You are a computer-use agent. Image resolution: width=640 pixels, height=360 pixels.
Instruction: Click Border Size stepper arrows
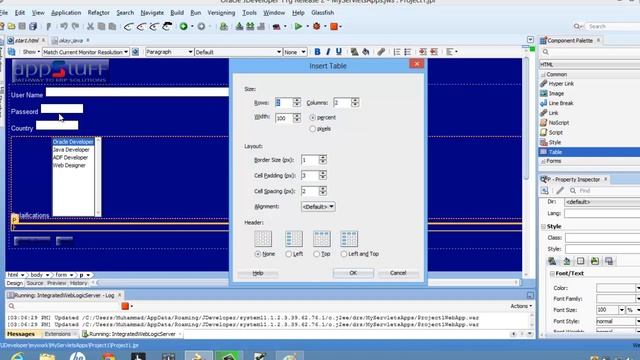(x=323, y=160)
